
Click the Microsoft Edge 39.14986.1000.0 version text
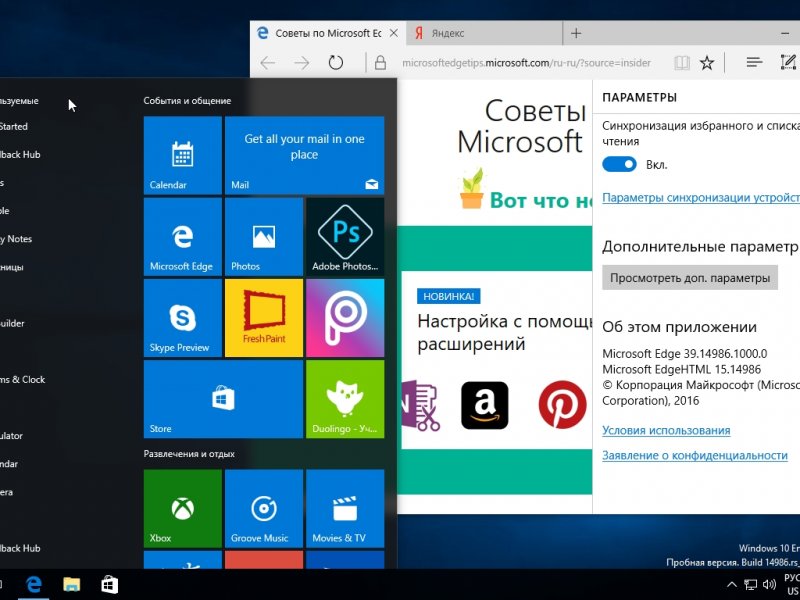tap(685, 354)
